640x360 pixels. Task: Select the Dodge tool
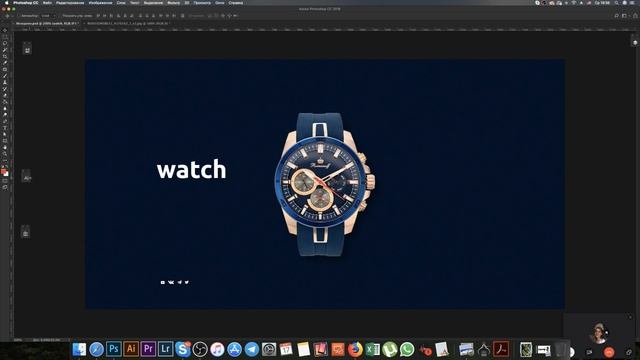[5, 115]
